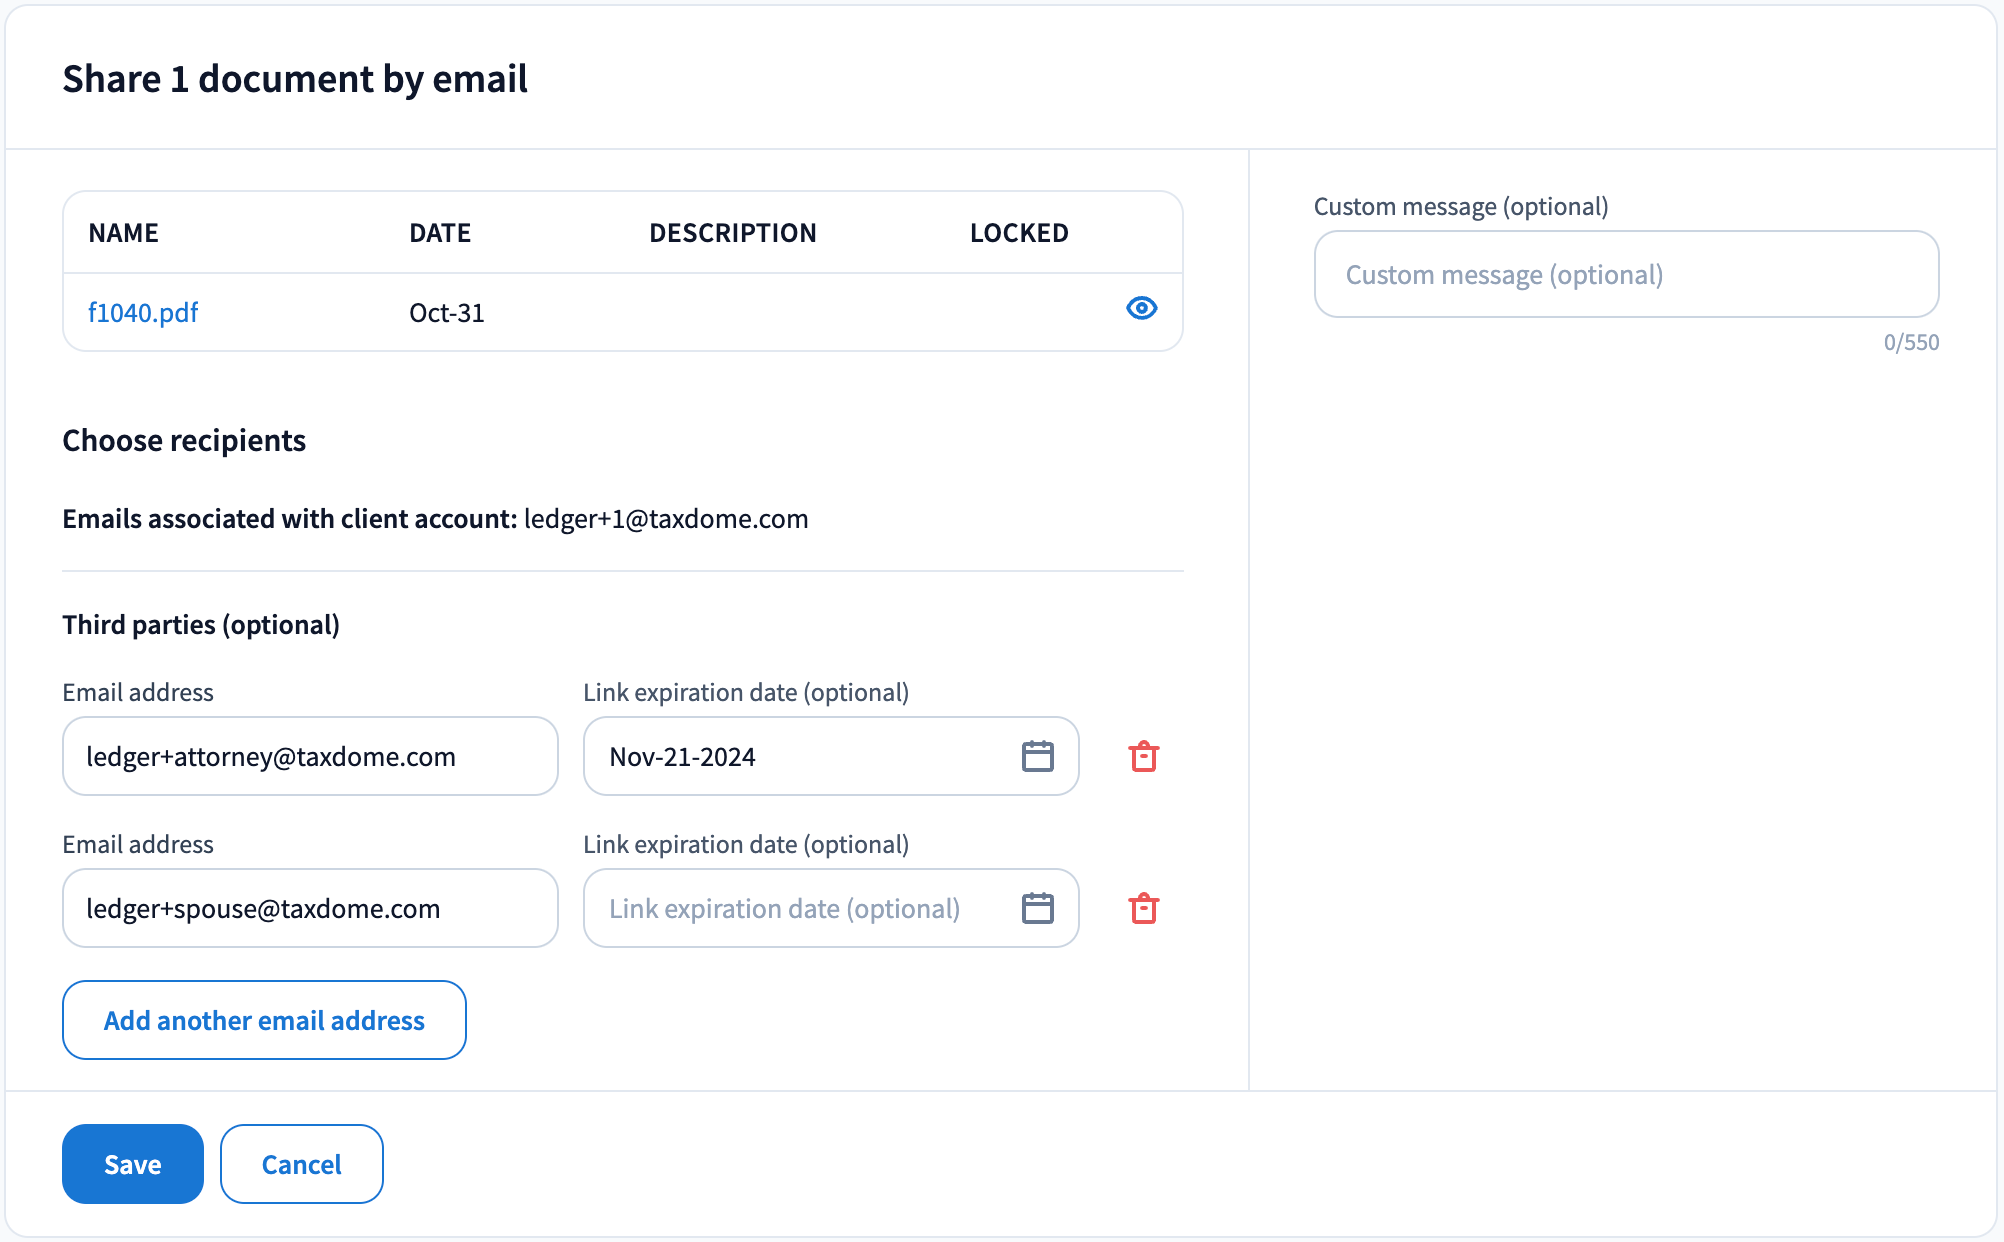Open calendar for spouse link expiration date
Viewport: 2004px width, 1242px height.
[x=1037, y=909]
